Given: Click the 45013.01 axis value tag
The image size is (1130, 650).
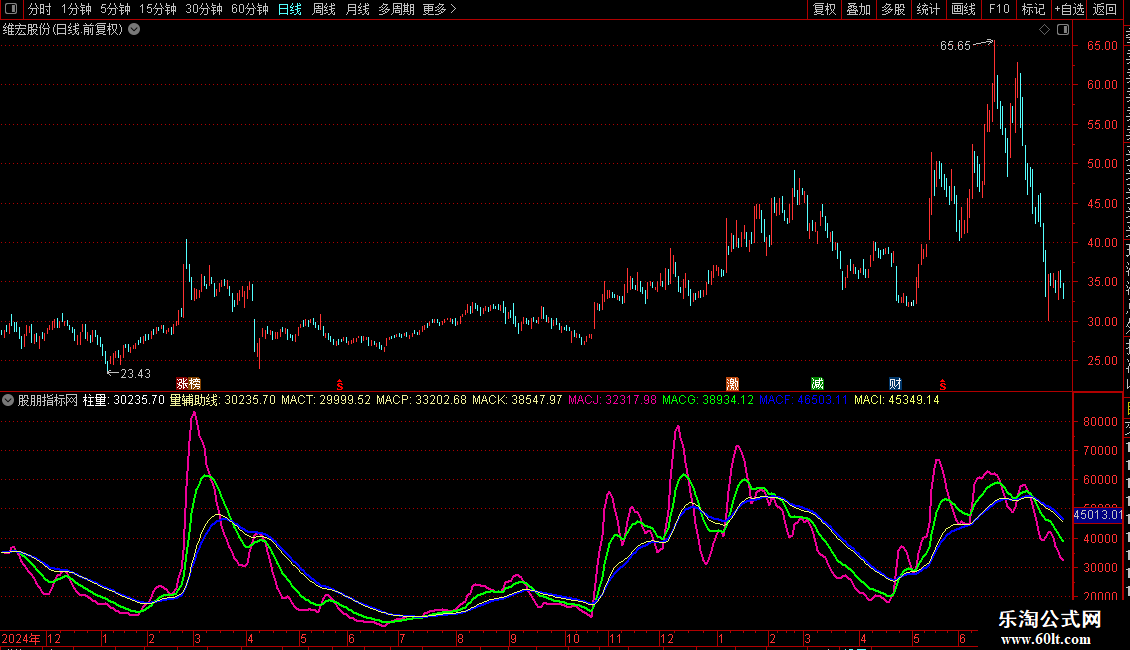Looking at the screenshot, I should click(x=1098, y=515).
